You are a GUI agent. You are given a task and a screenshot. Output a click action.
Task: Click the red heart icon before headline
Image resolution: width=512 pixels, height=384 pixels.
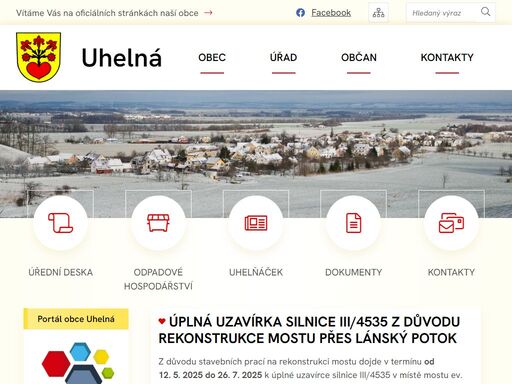click(x=162, y=321)
